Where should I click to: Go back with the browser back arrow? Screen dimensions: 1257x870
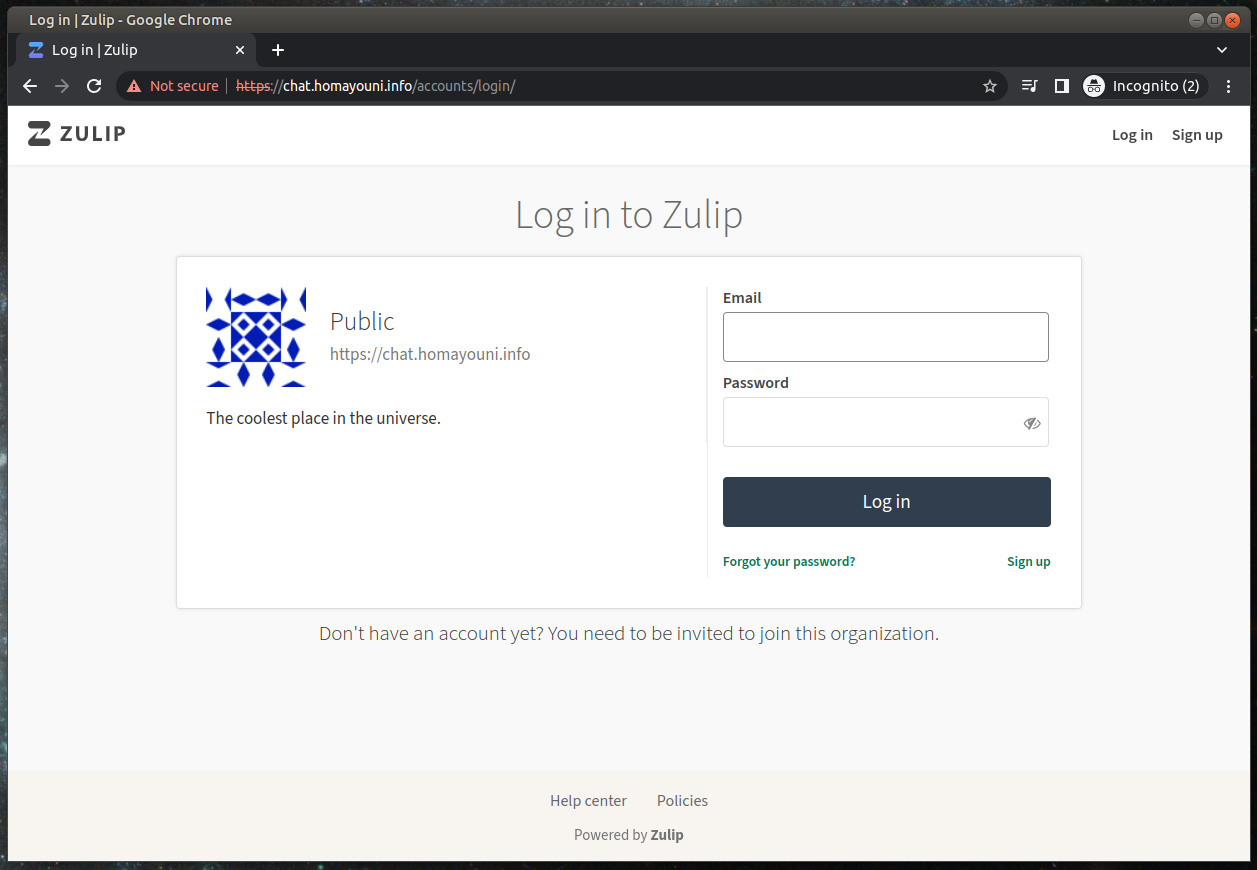click(30, 86)
